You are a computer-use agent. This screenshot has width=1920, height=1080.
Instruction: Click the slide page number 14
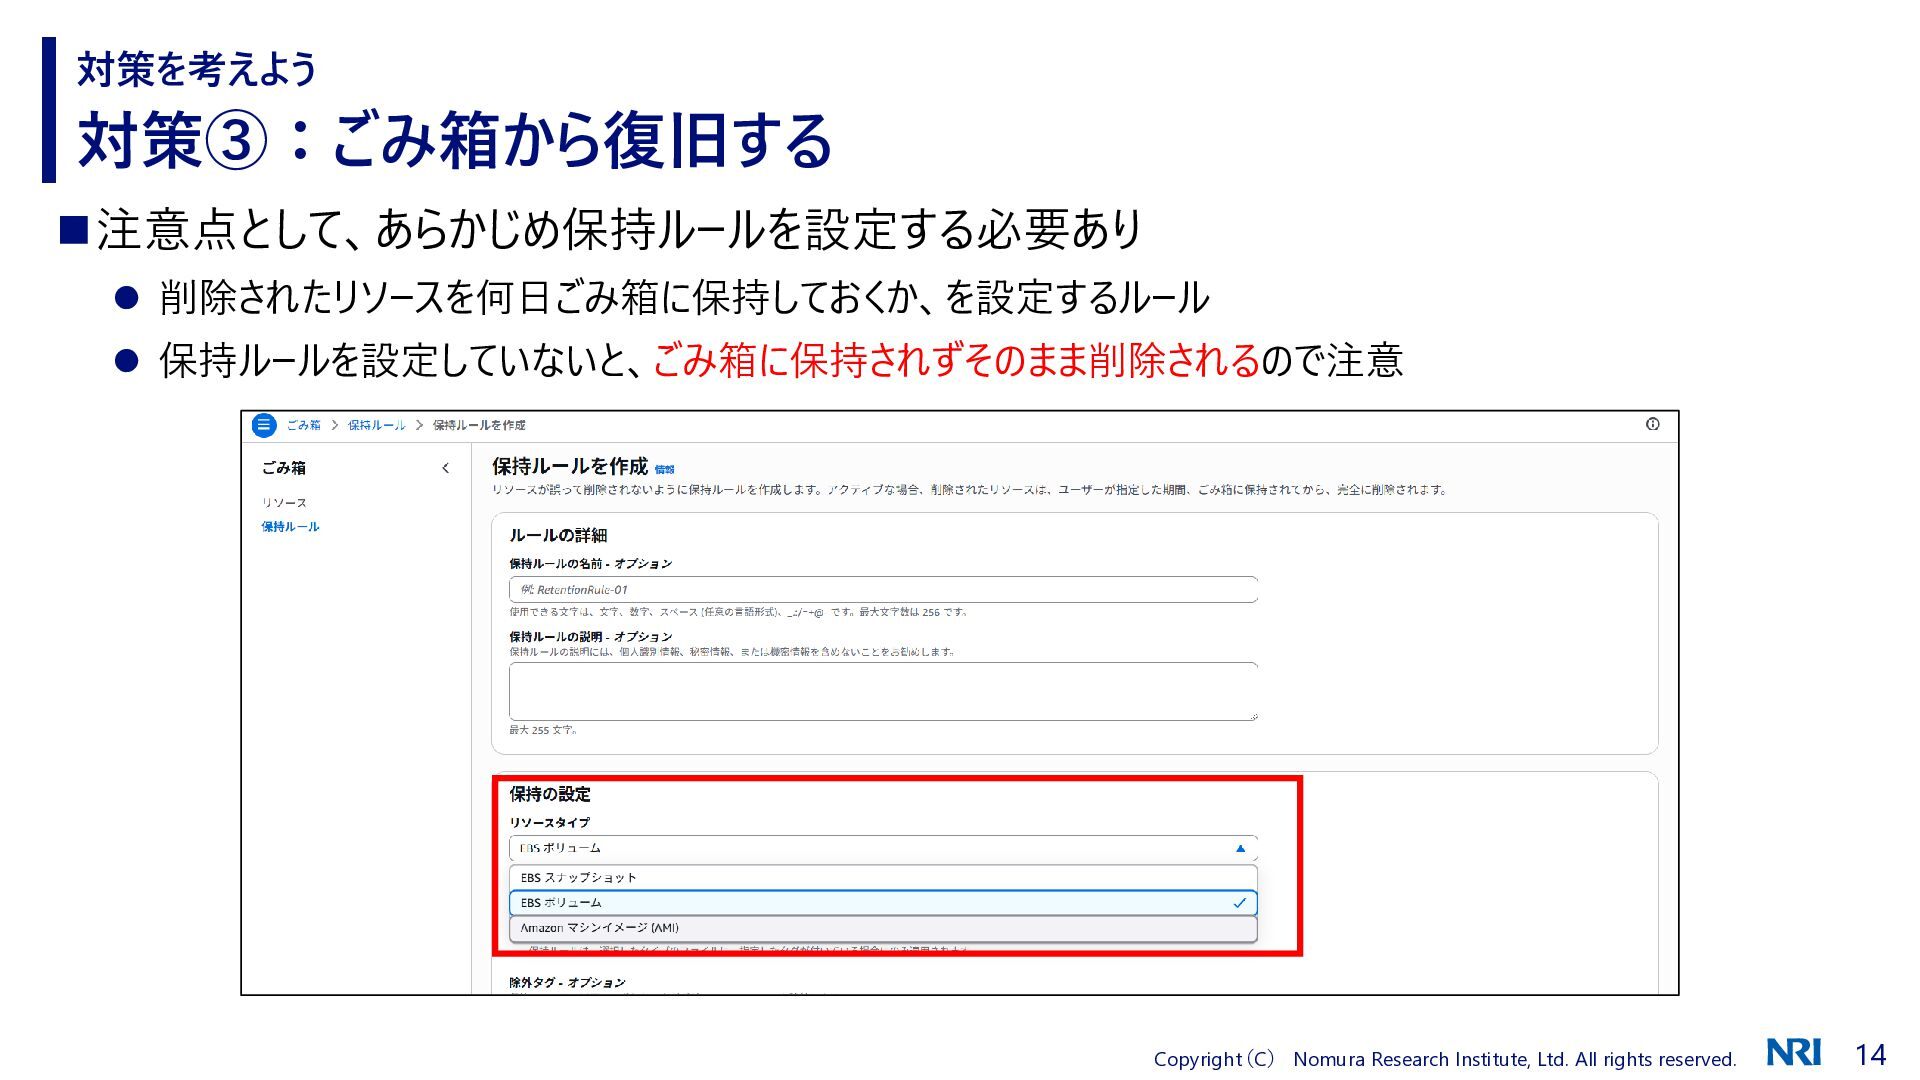(1870, 1055)
